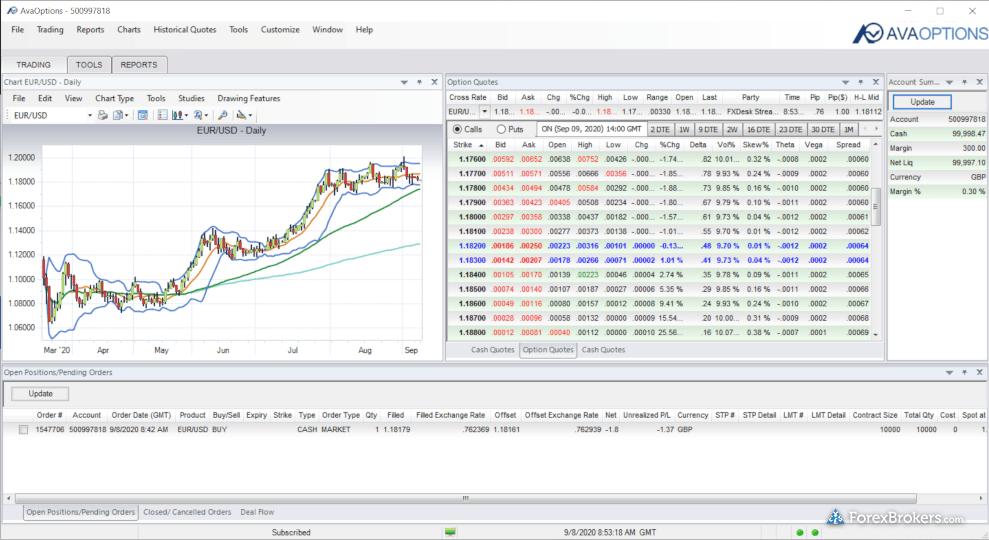
Task: Switch to the TOOLS tab
Action: (x=89, y=64)
